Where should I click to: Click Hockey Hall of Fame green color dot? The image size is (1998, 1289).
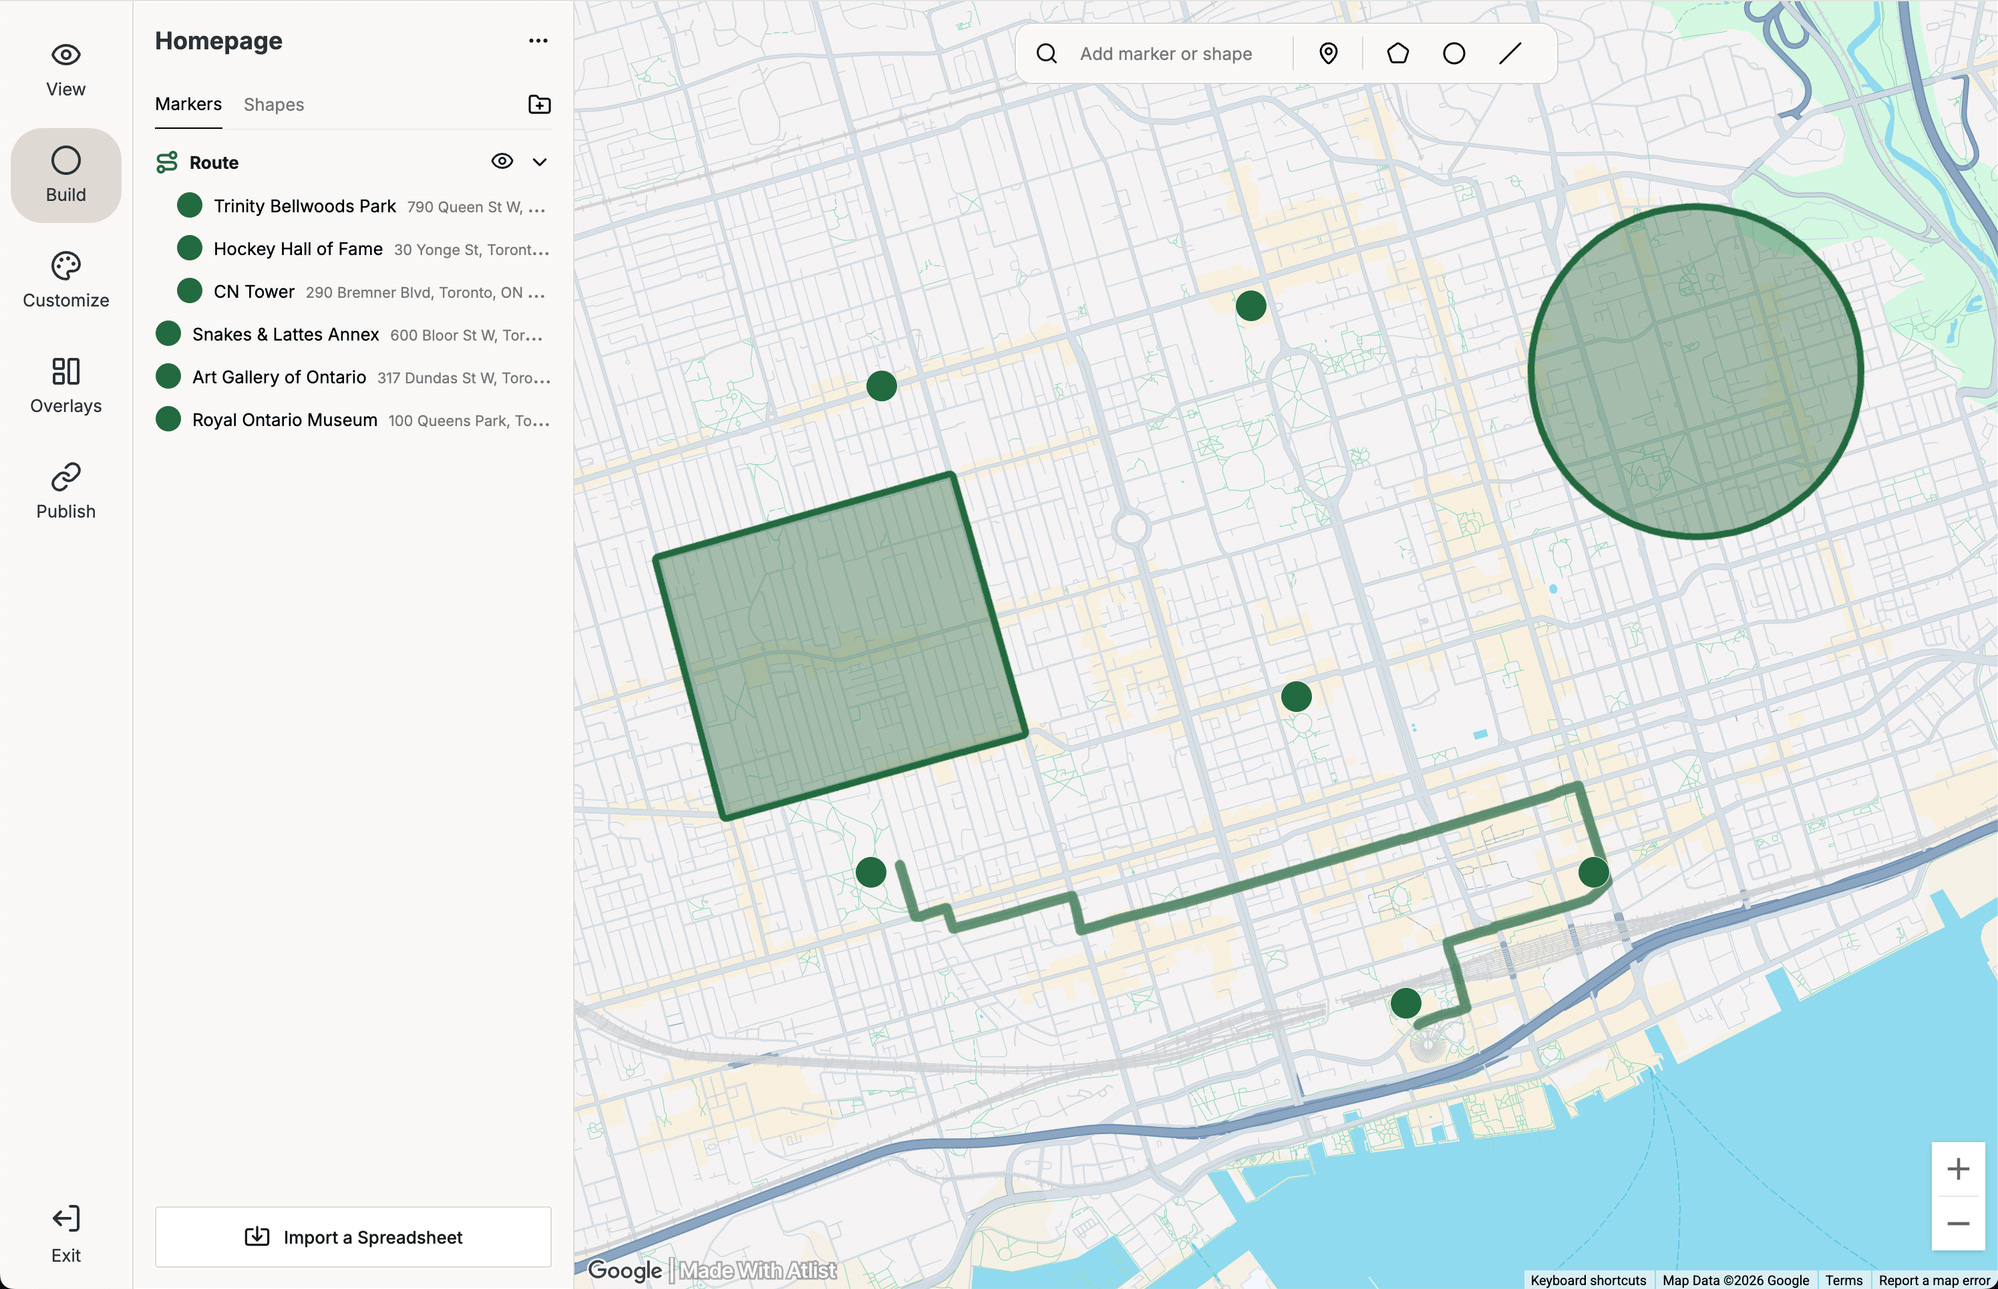click(190, 248)
